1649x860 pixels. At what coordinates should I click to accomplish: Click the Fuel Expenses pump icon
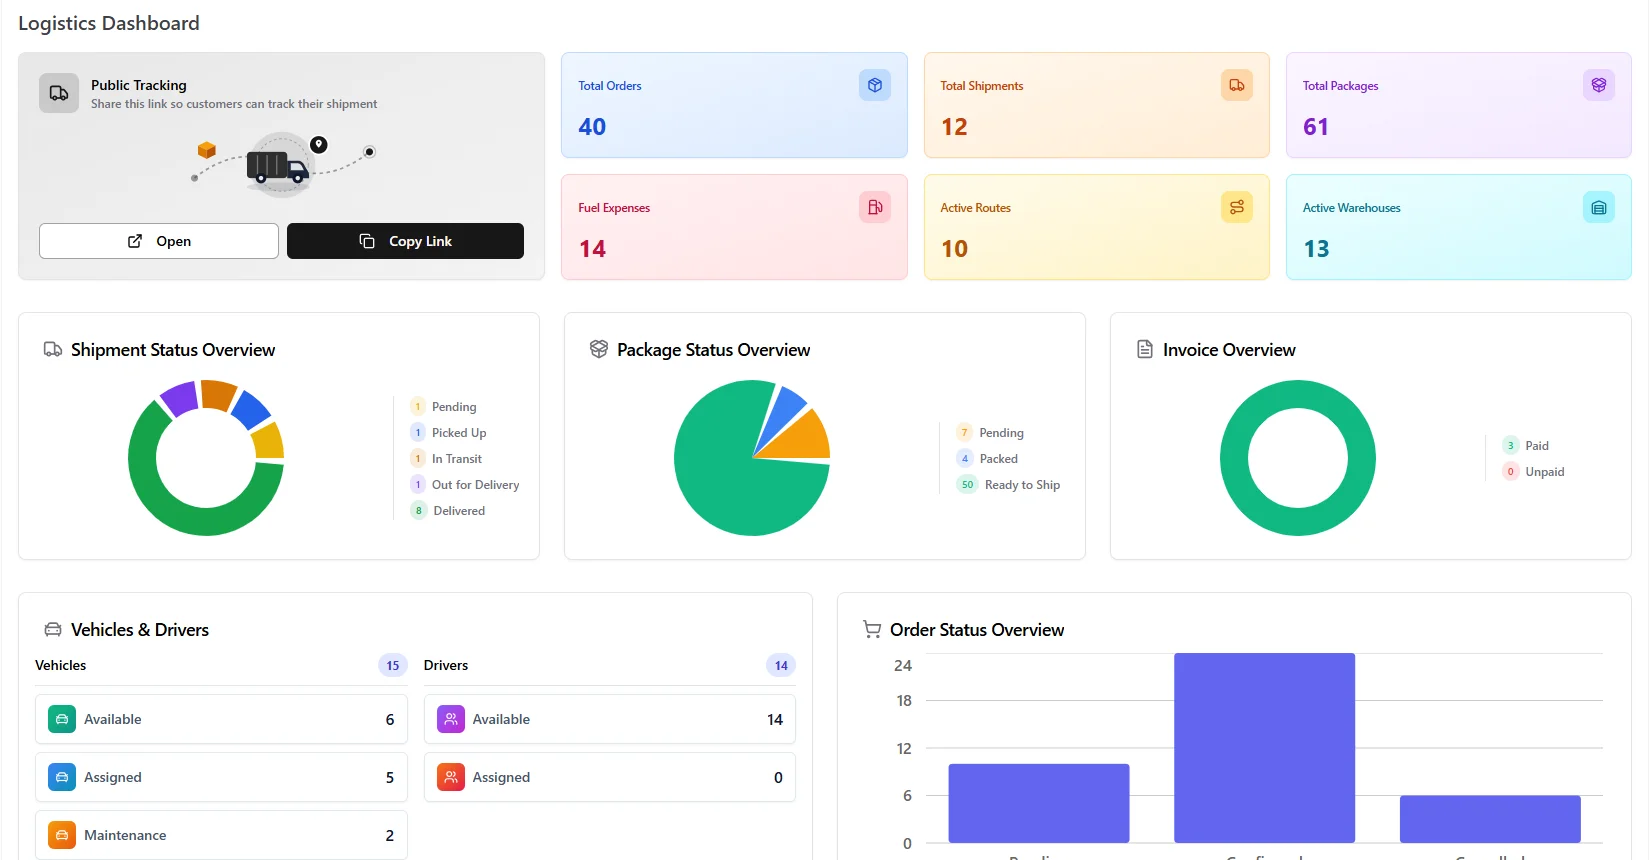[875, 207]
